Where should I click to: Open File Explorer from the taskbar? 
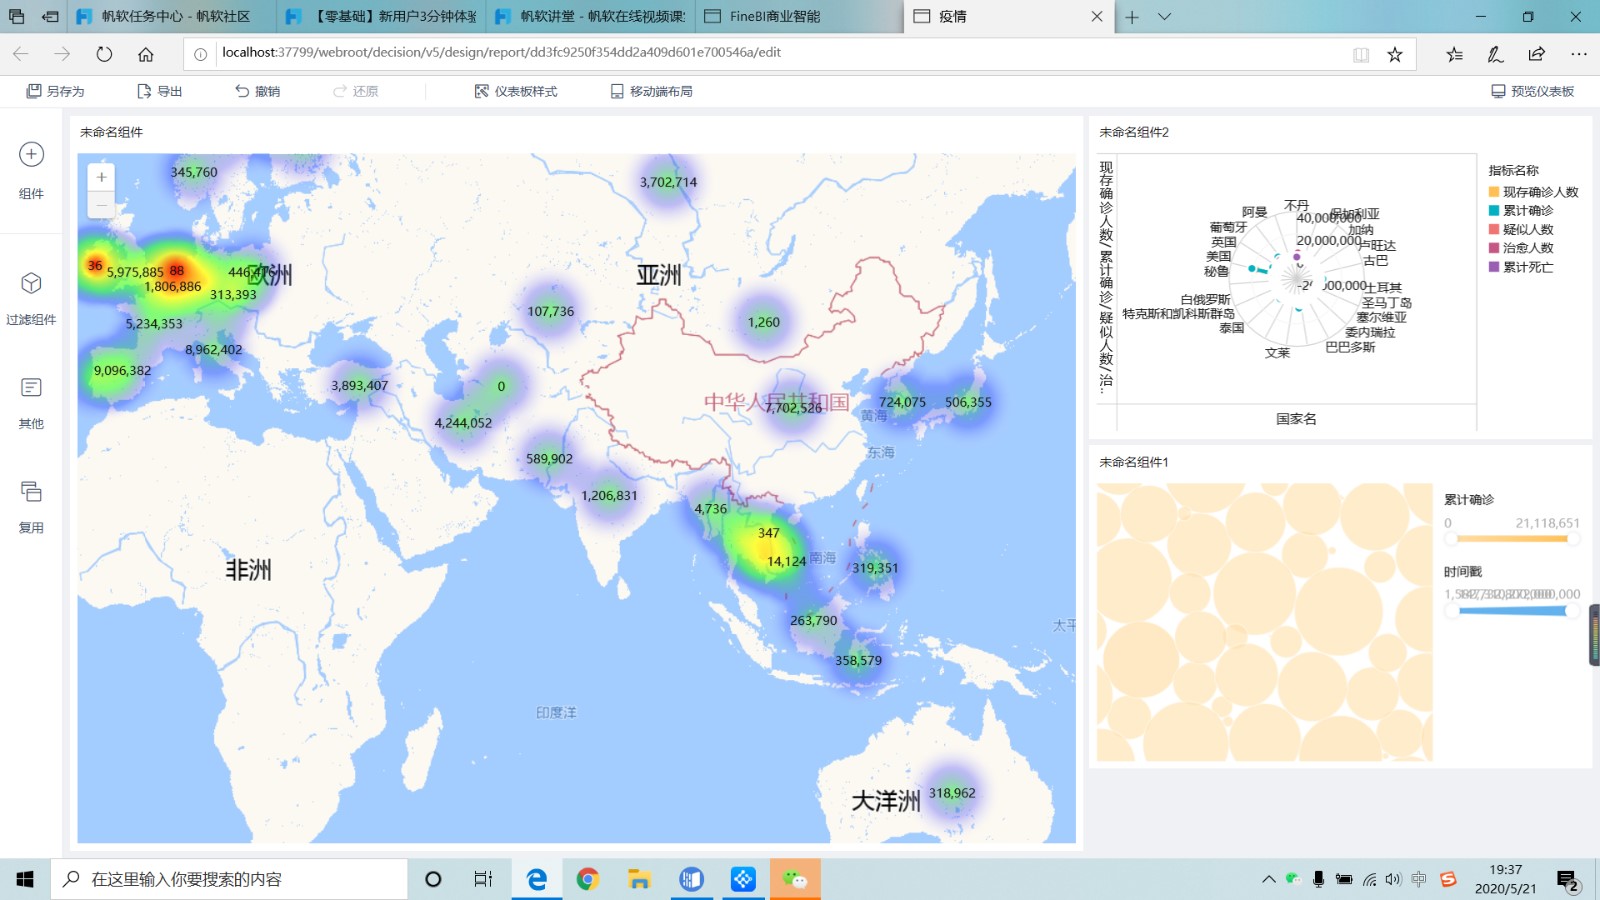[x=640, y=879]
